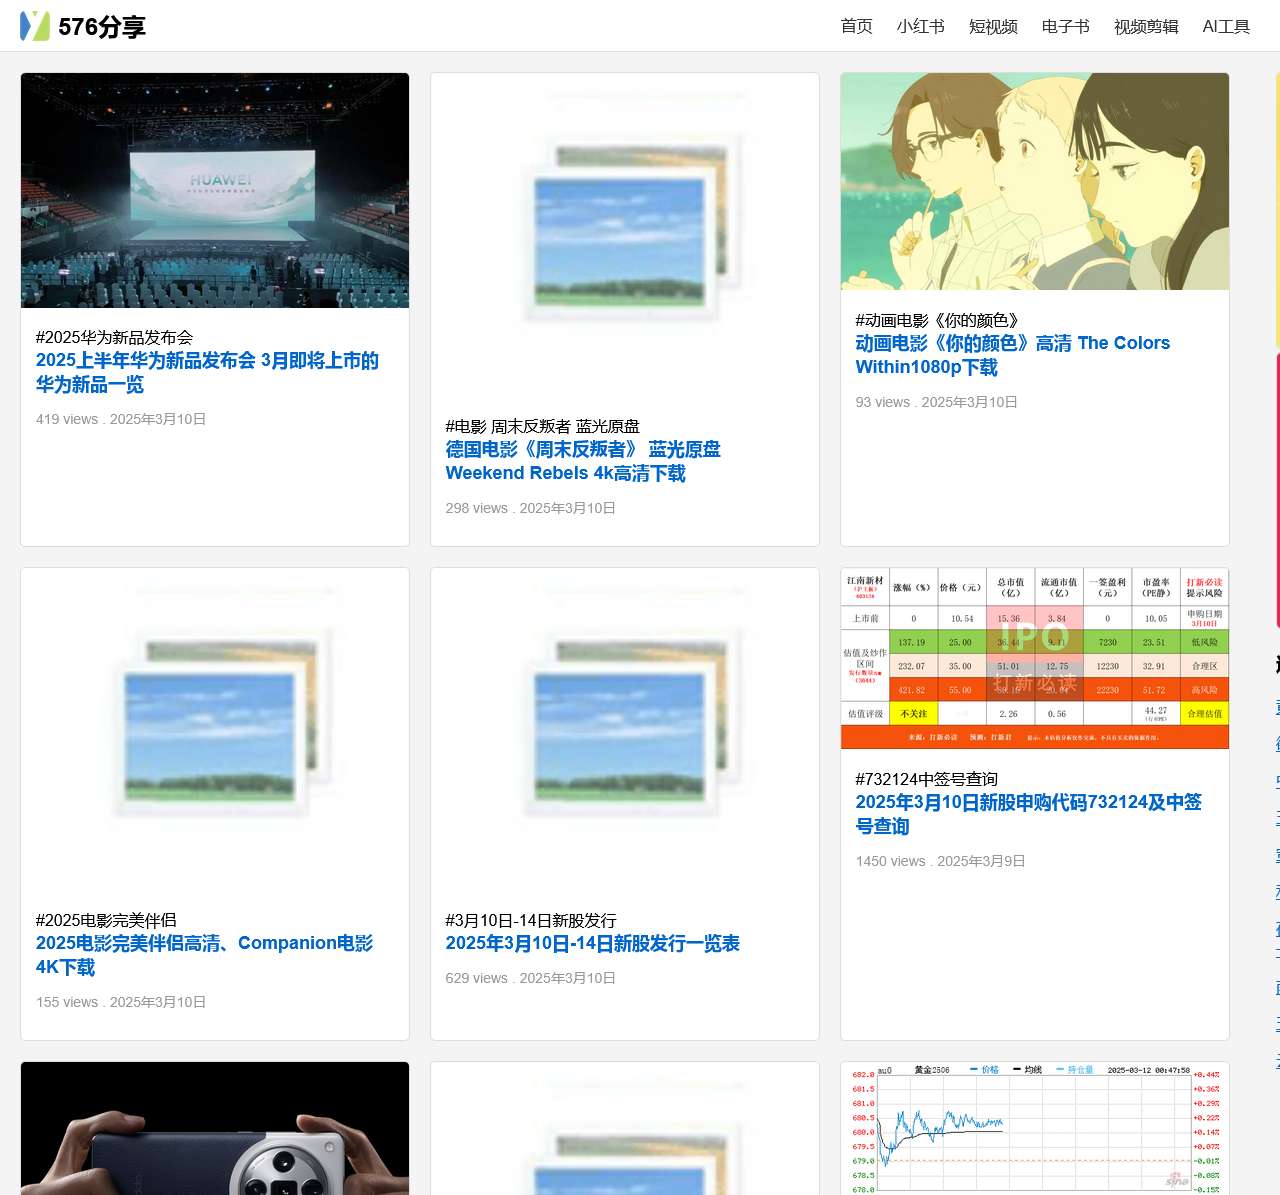1280x1195 pixels.
Task: Open the placeholder image for 完美伴侣 post
Action: (215, 730)
